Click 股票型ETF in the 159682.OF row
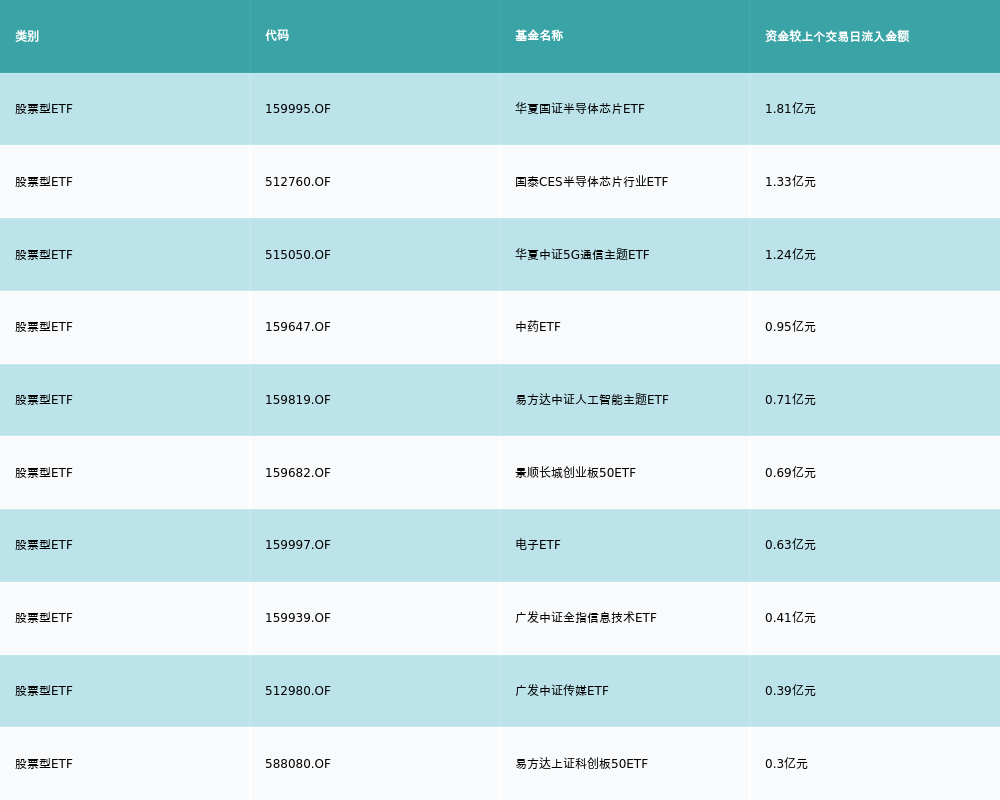 pyautogui.click(x=44, y=473)
